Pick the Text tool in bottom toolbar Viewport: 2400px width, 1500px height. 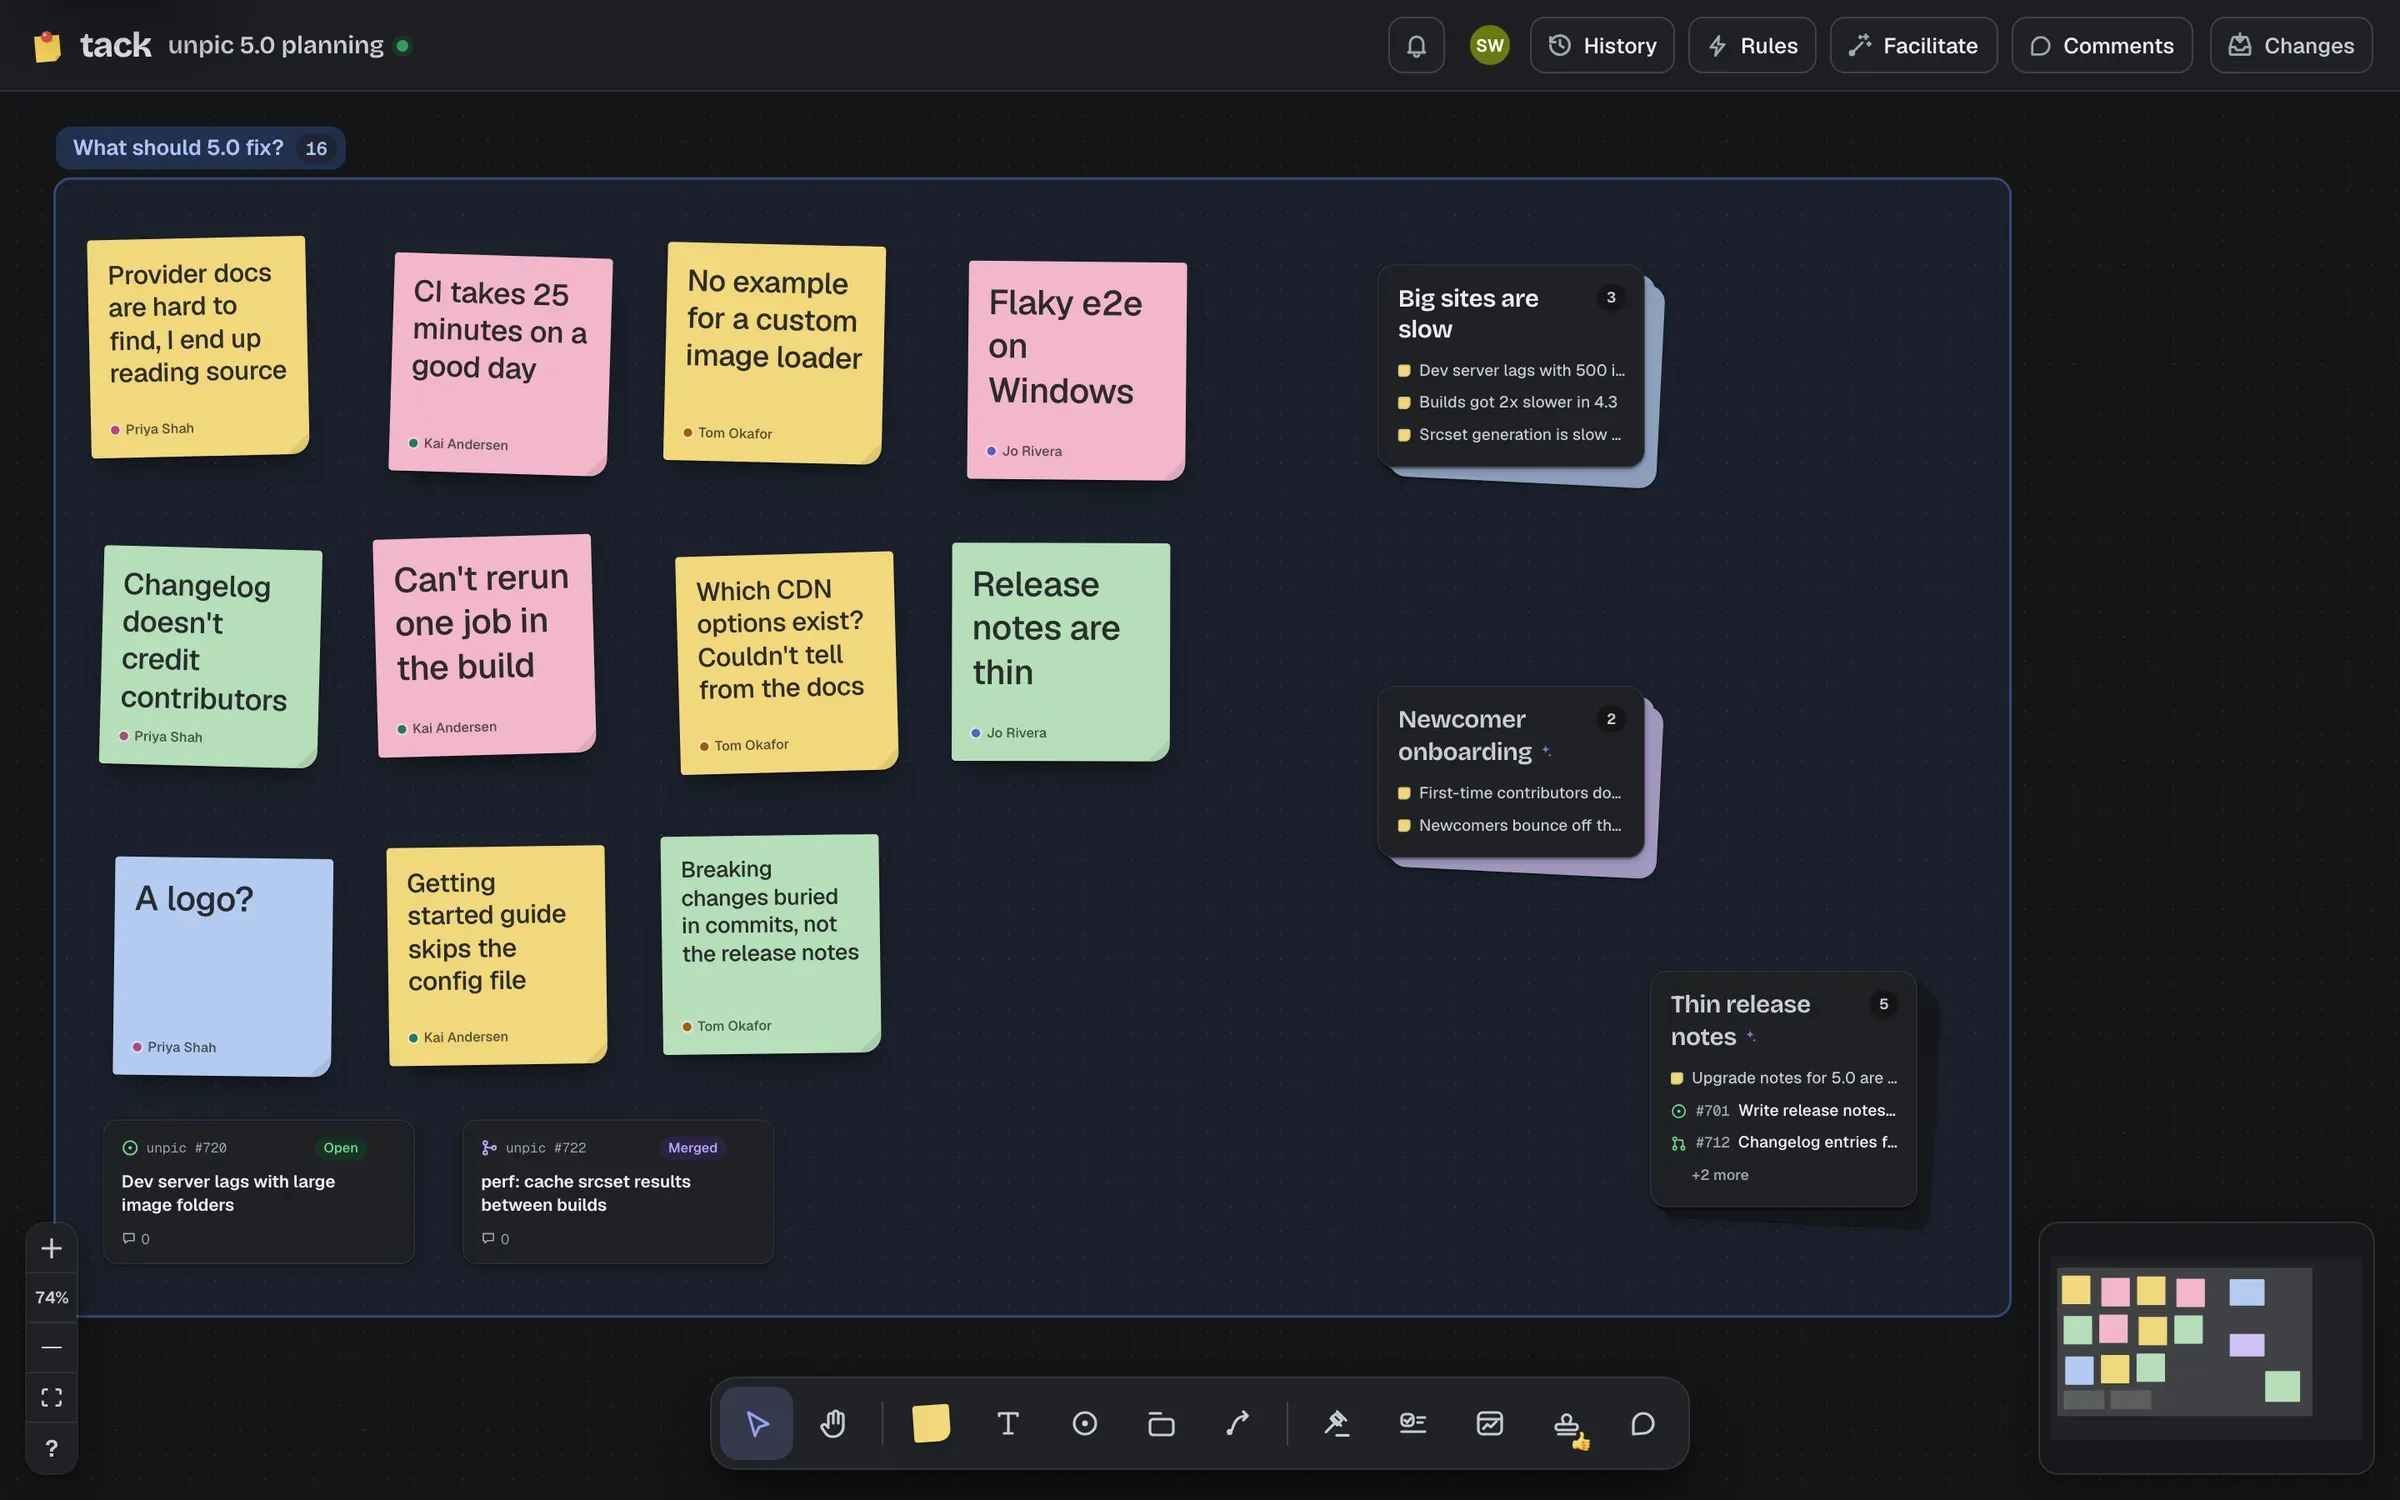coord(1008,1423)
